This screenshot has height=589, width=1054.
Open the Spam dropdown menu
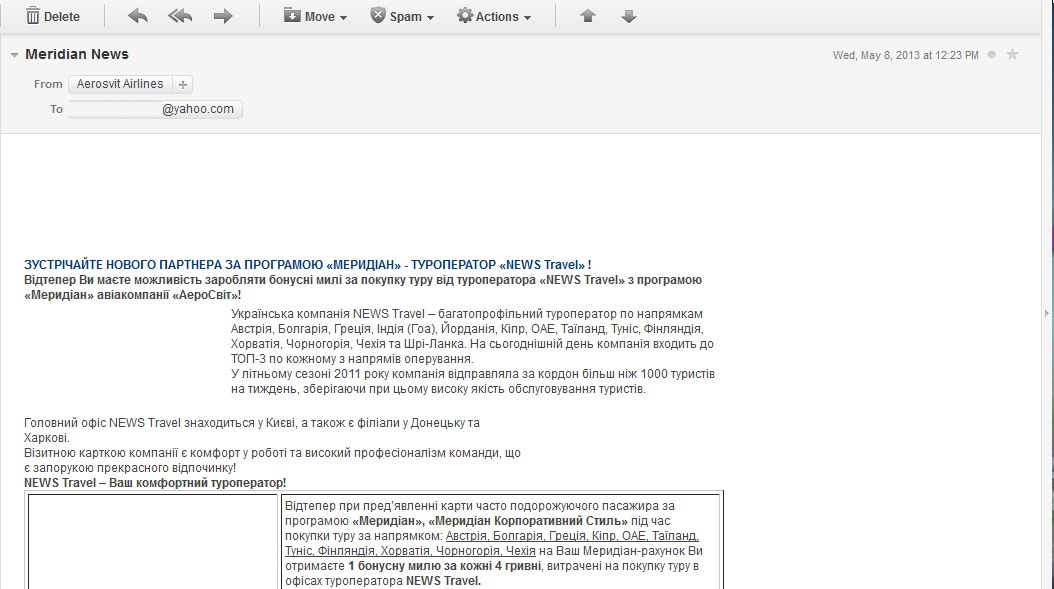402,16
